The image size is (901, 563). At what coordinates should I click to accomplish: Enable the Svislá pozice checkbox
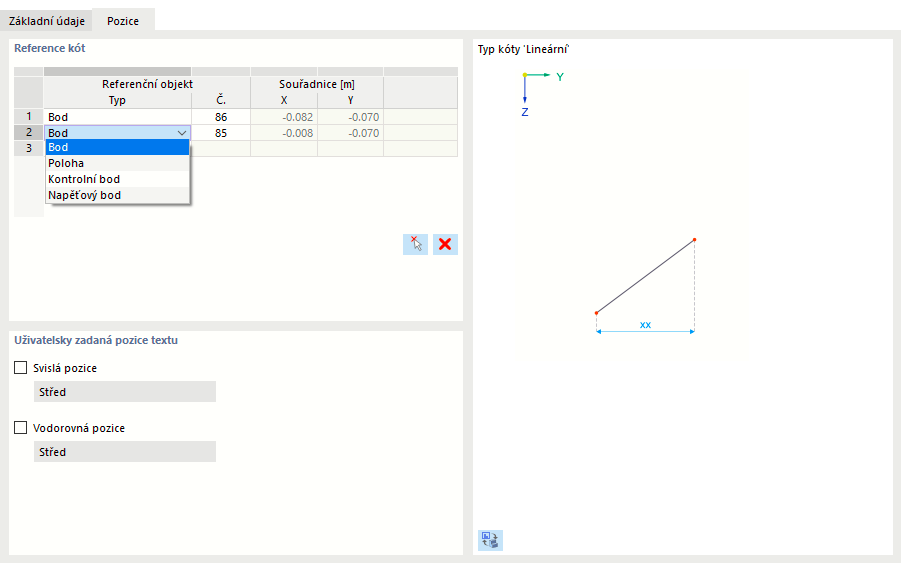tap(21, 368)
